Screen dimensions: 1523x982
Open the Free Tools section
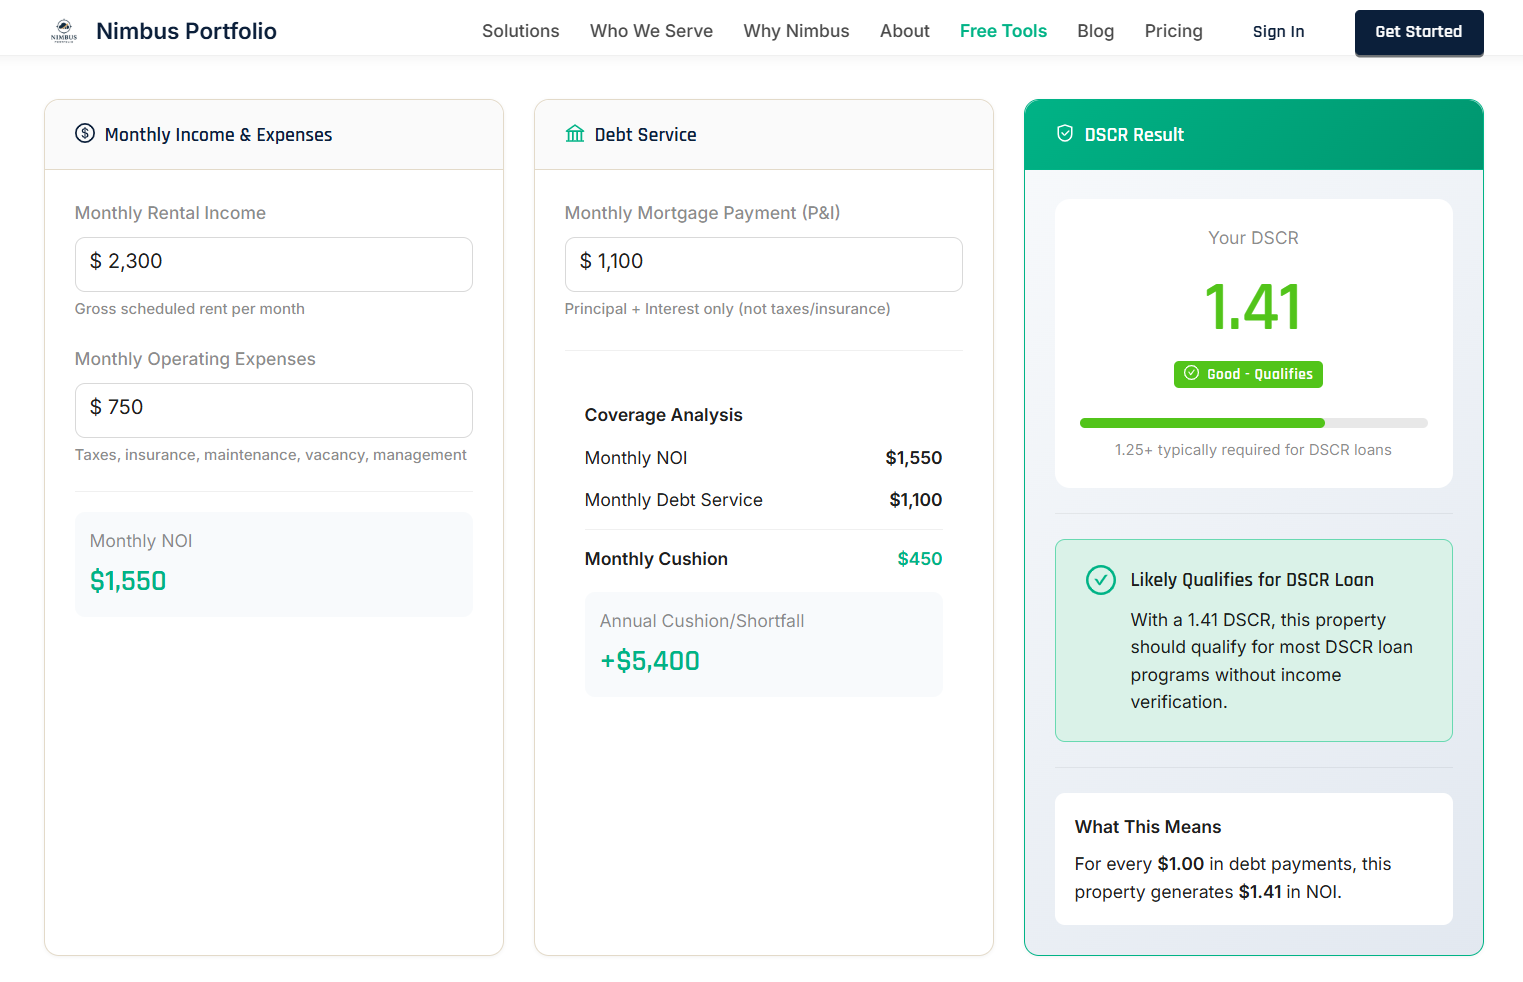coord(1003,31)
